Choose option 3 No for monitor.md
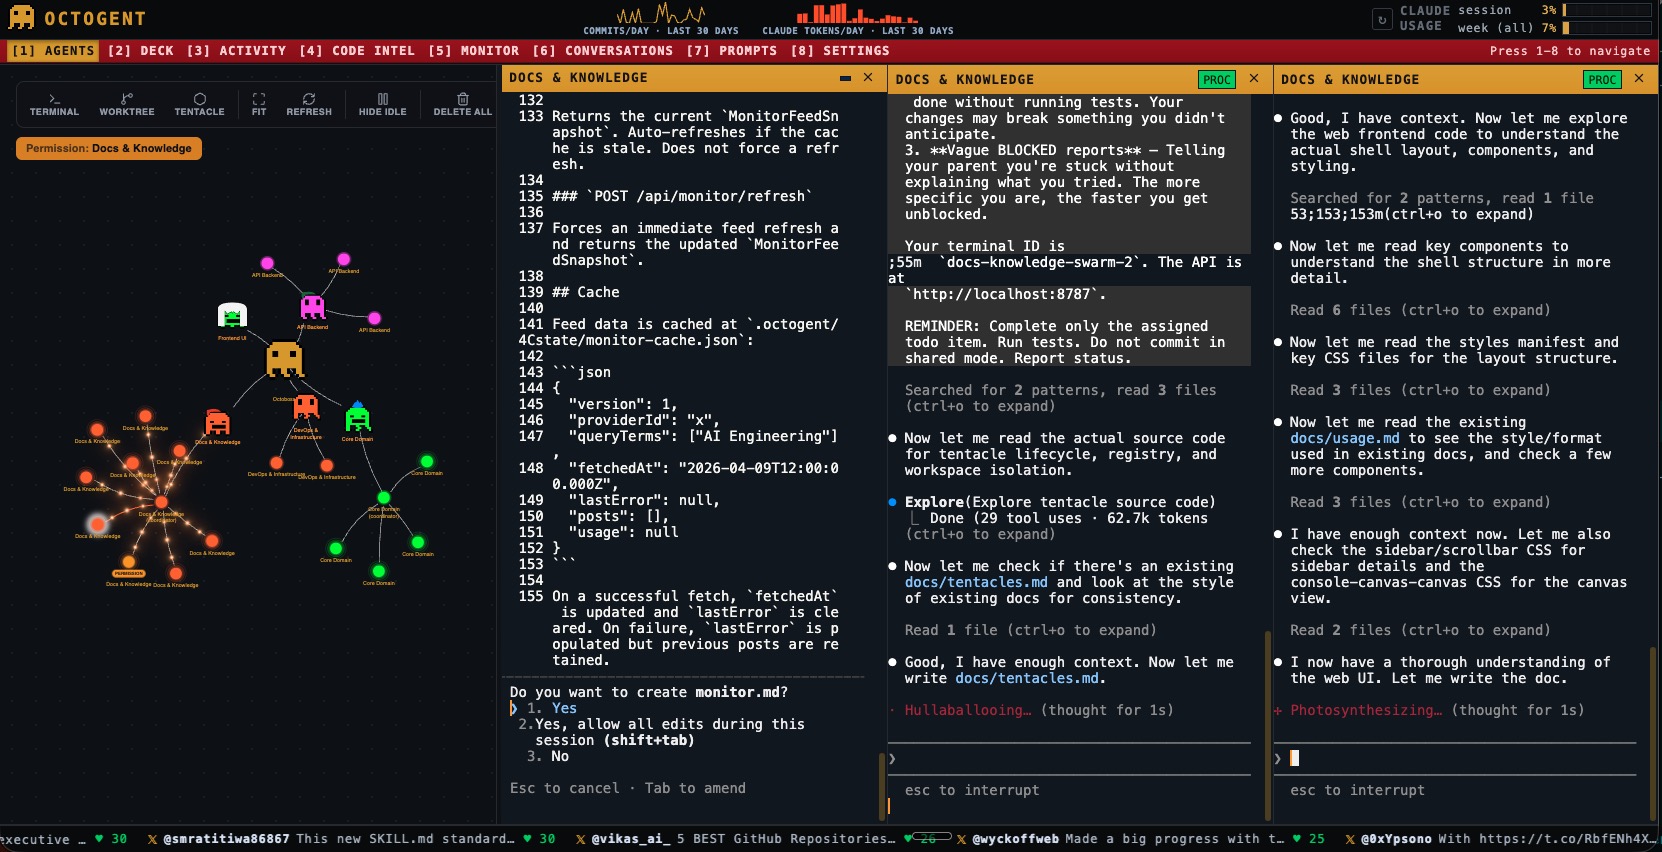This screenshot has height=852, width=1662. (547, 756)
